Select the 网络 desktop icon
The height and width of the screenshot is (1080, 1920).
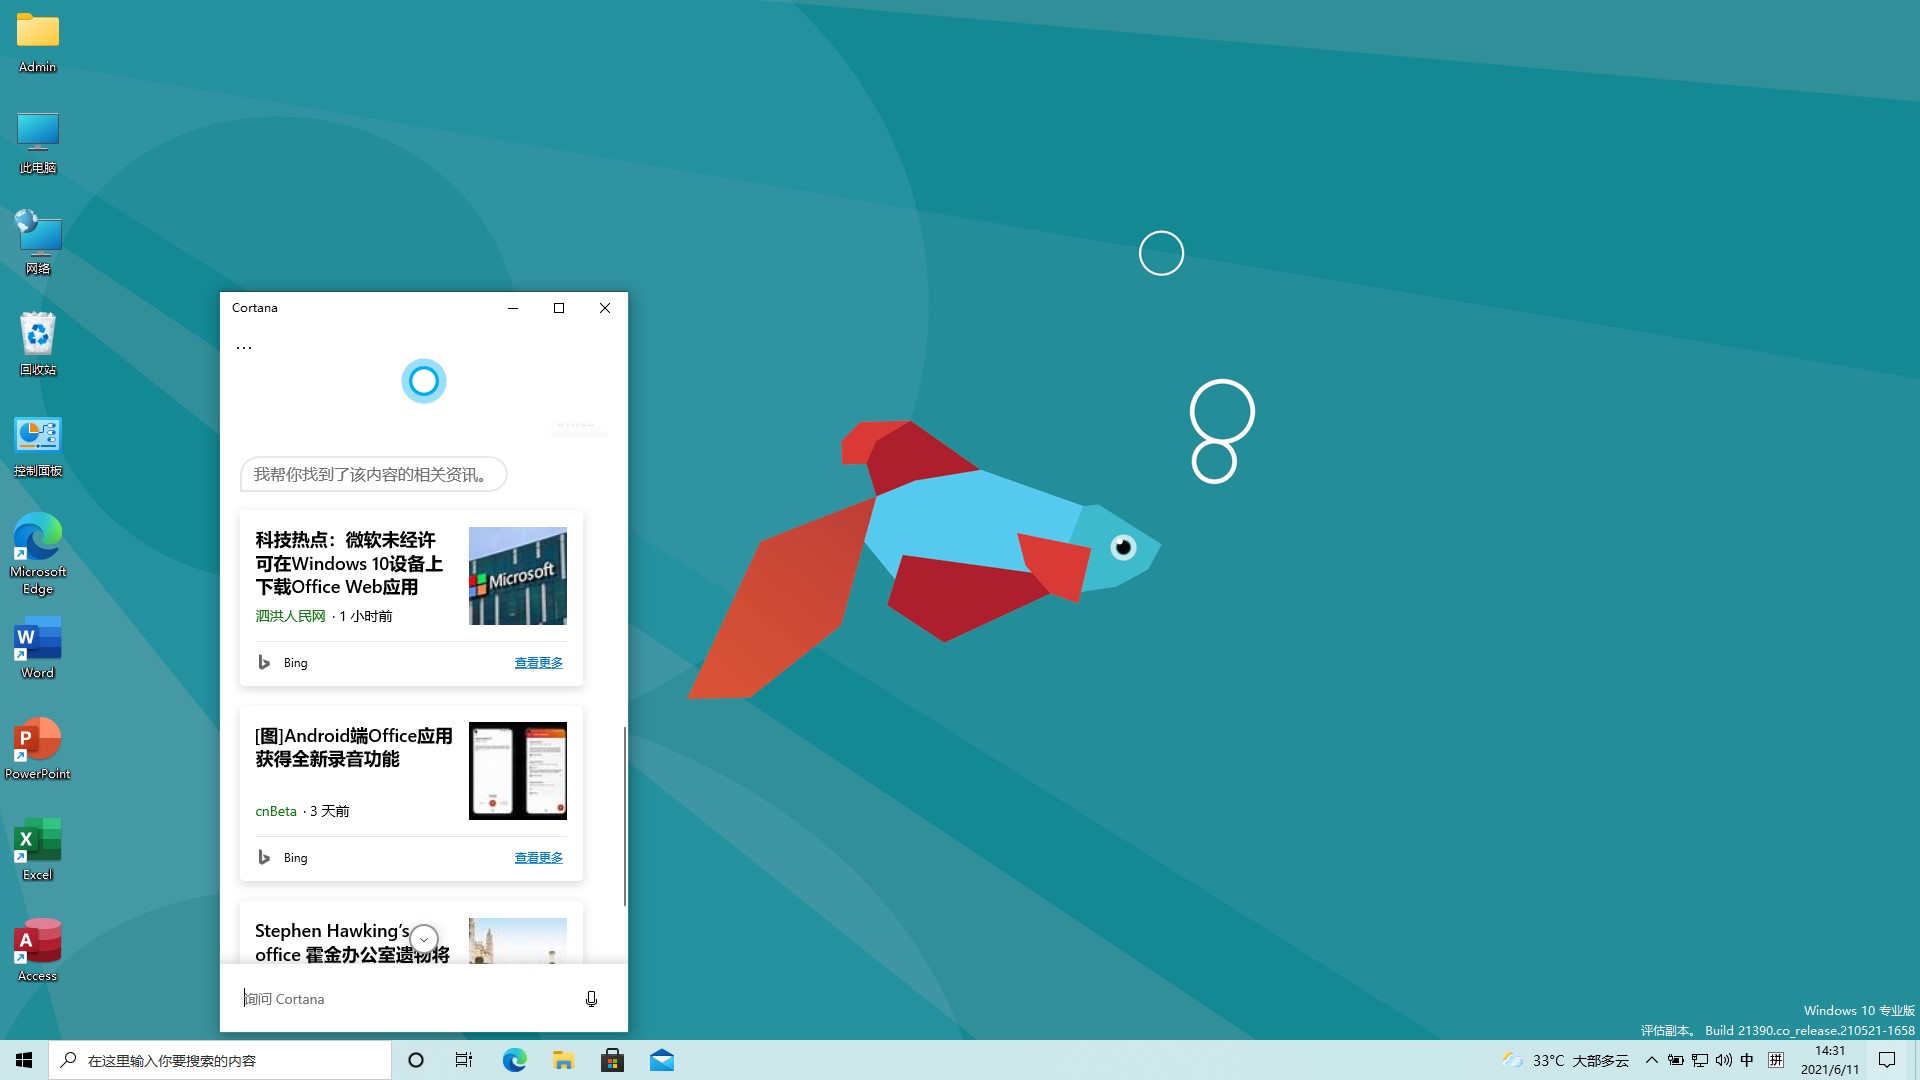point(38,243)
